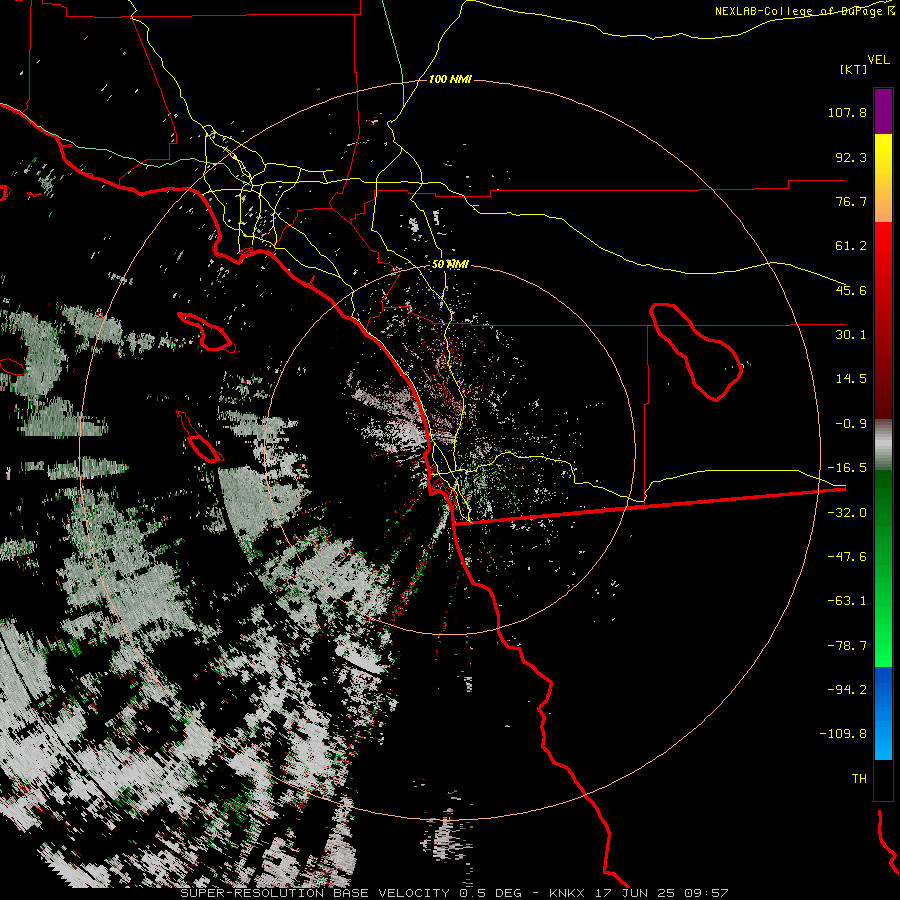Click the 45.6 velocity scale value
The image size is (900, 900).
click(x=851, y=290)
